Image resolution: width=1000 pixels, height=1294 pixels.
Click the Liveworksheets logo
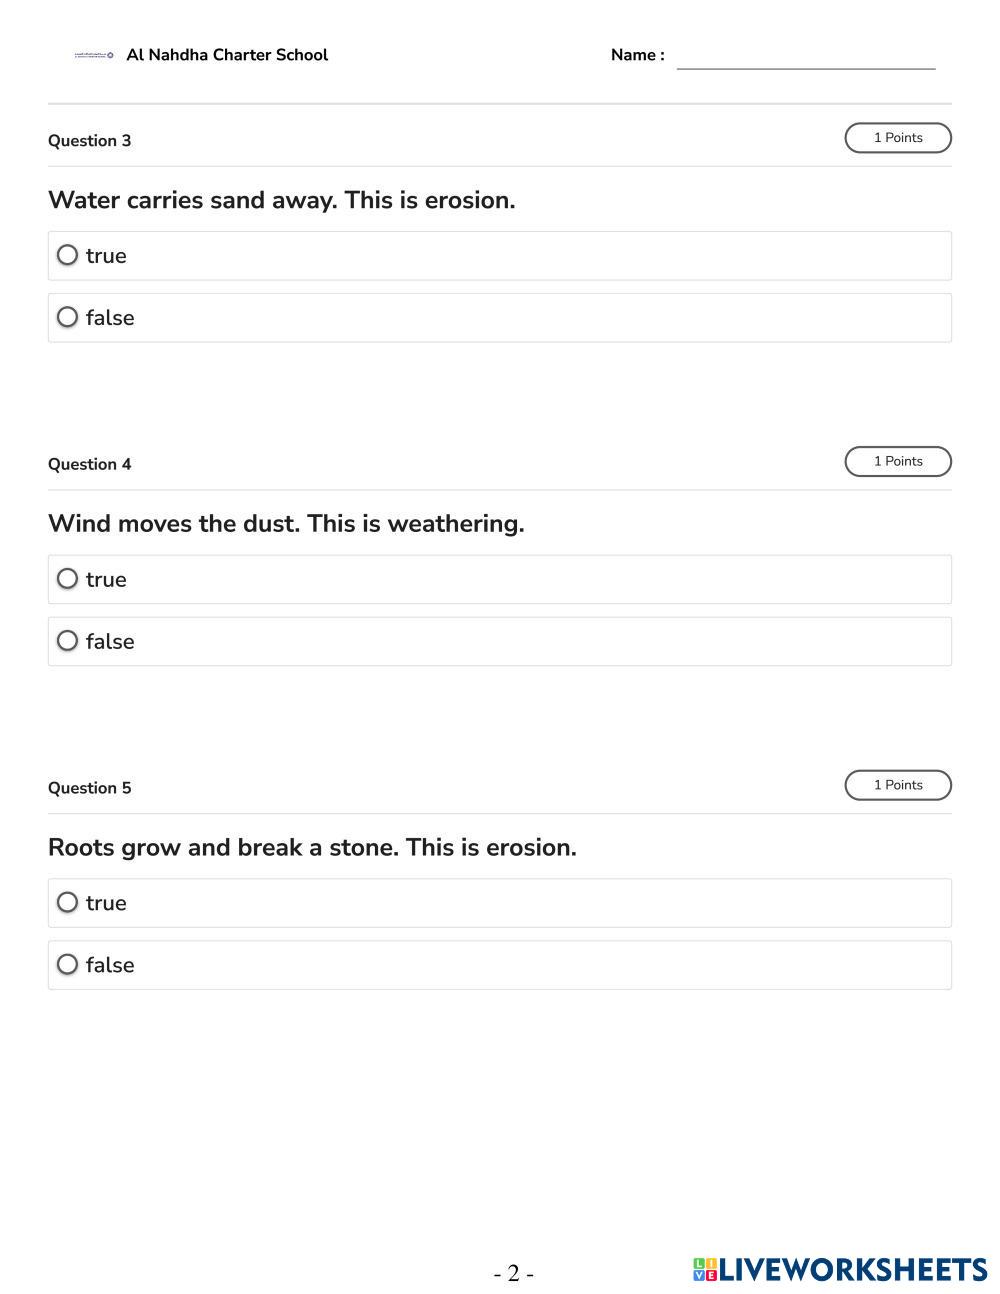click(839, 1269)
